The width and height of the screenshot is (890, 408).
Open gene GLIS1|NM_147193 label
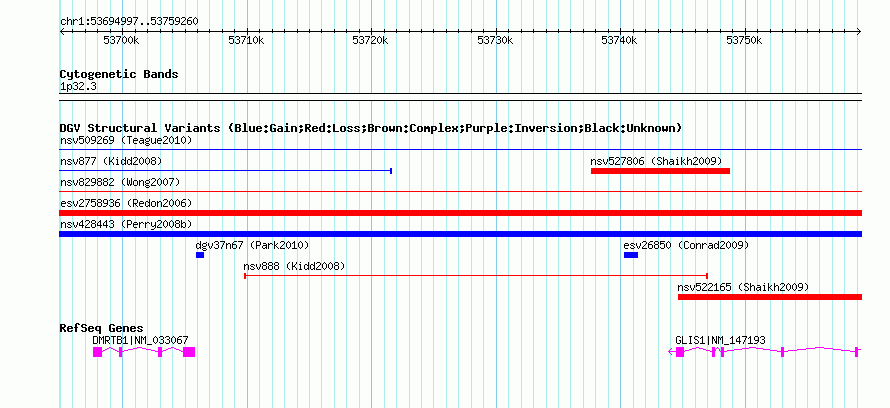click(x=720, y=340)
